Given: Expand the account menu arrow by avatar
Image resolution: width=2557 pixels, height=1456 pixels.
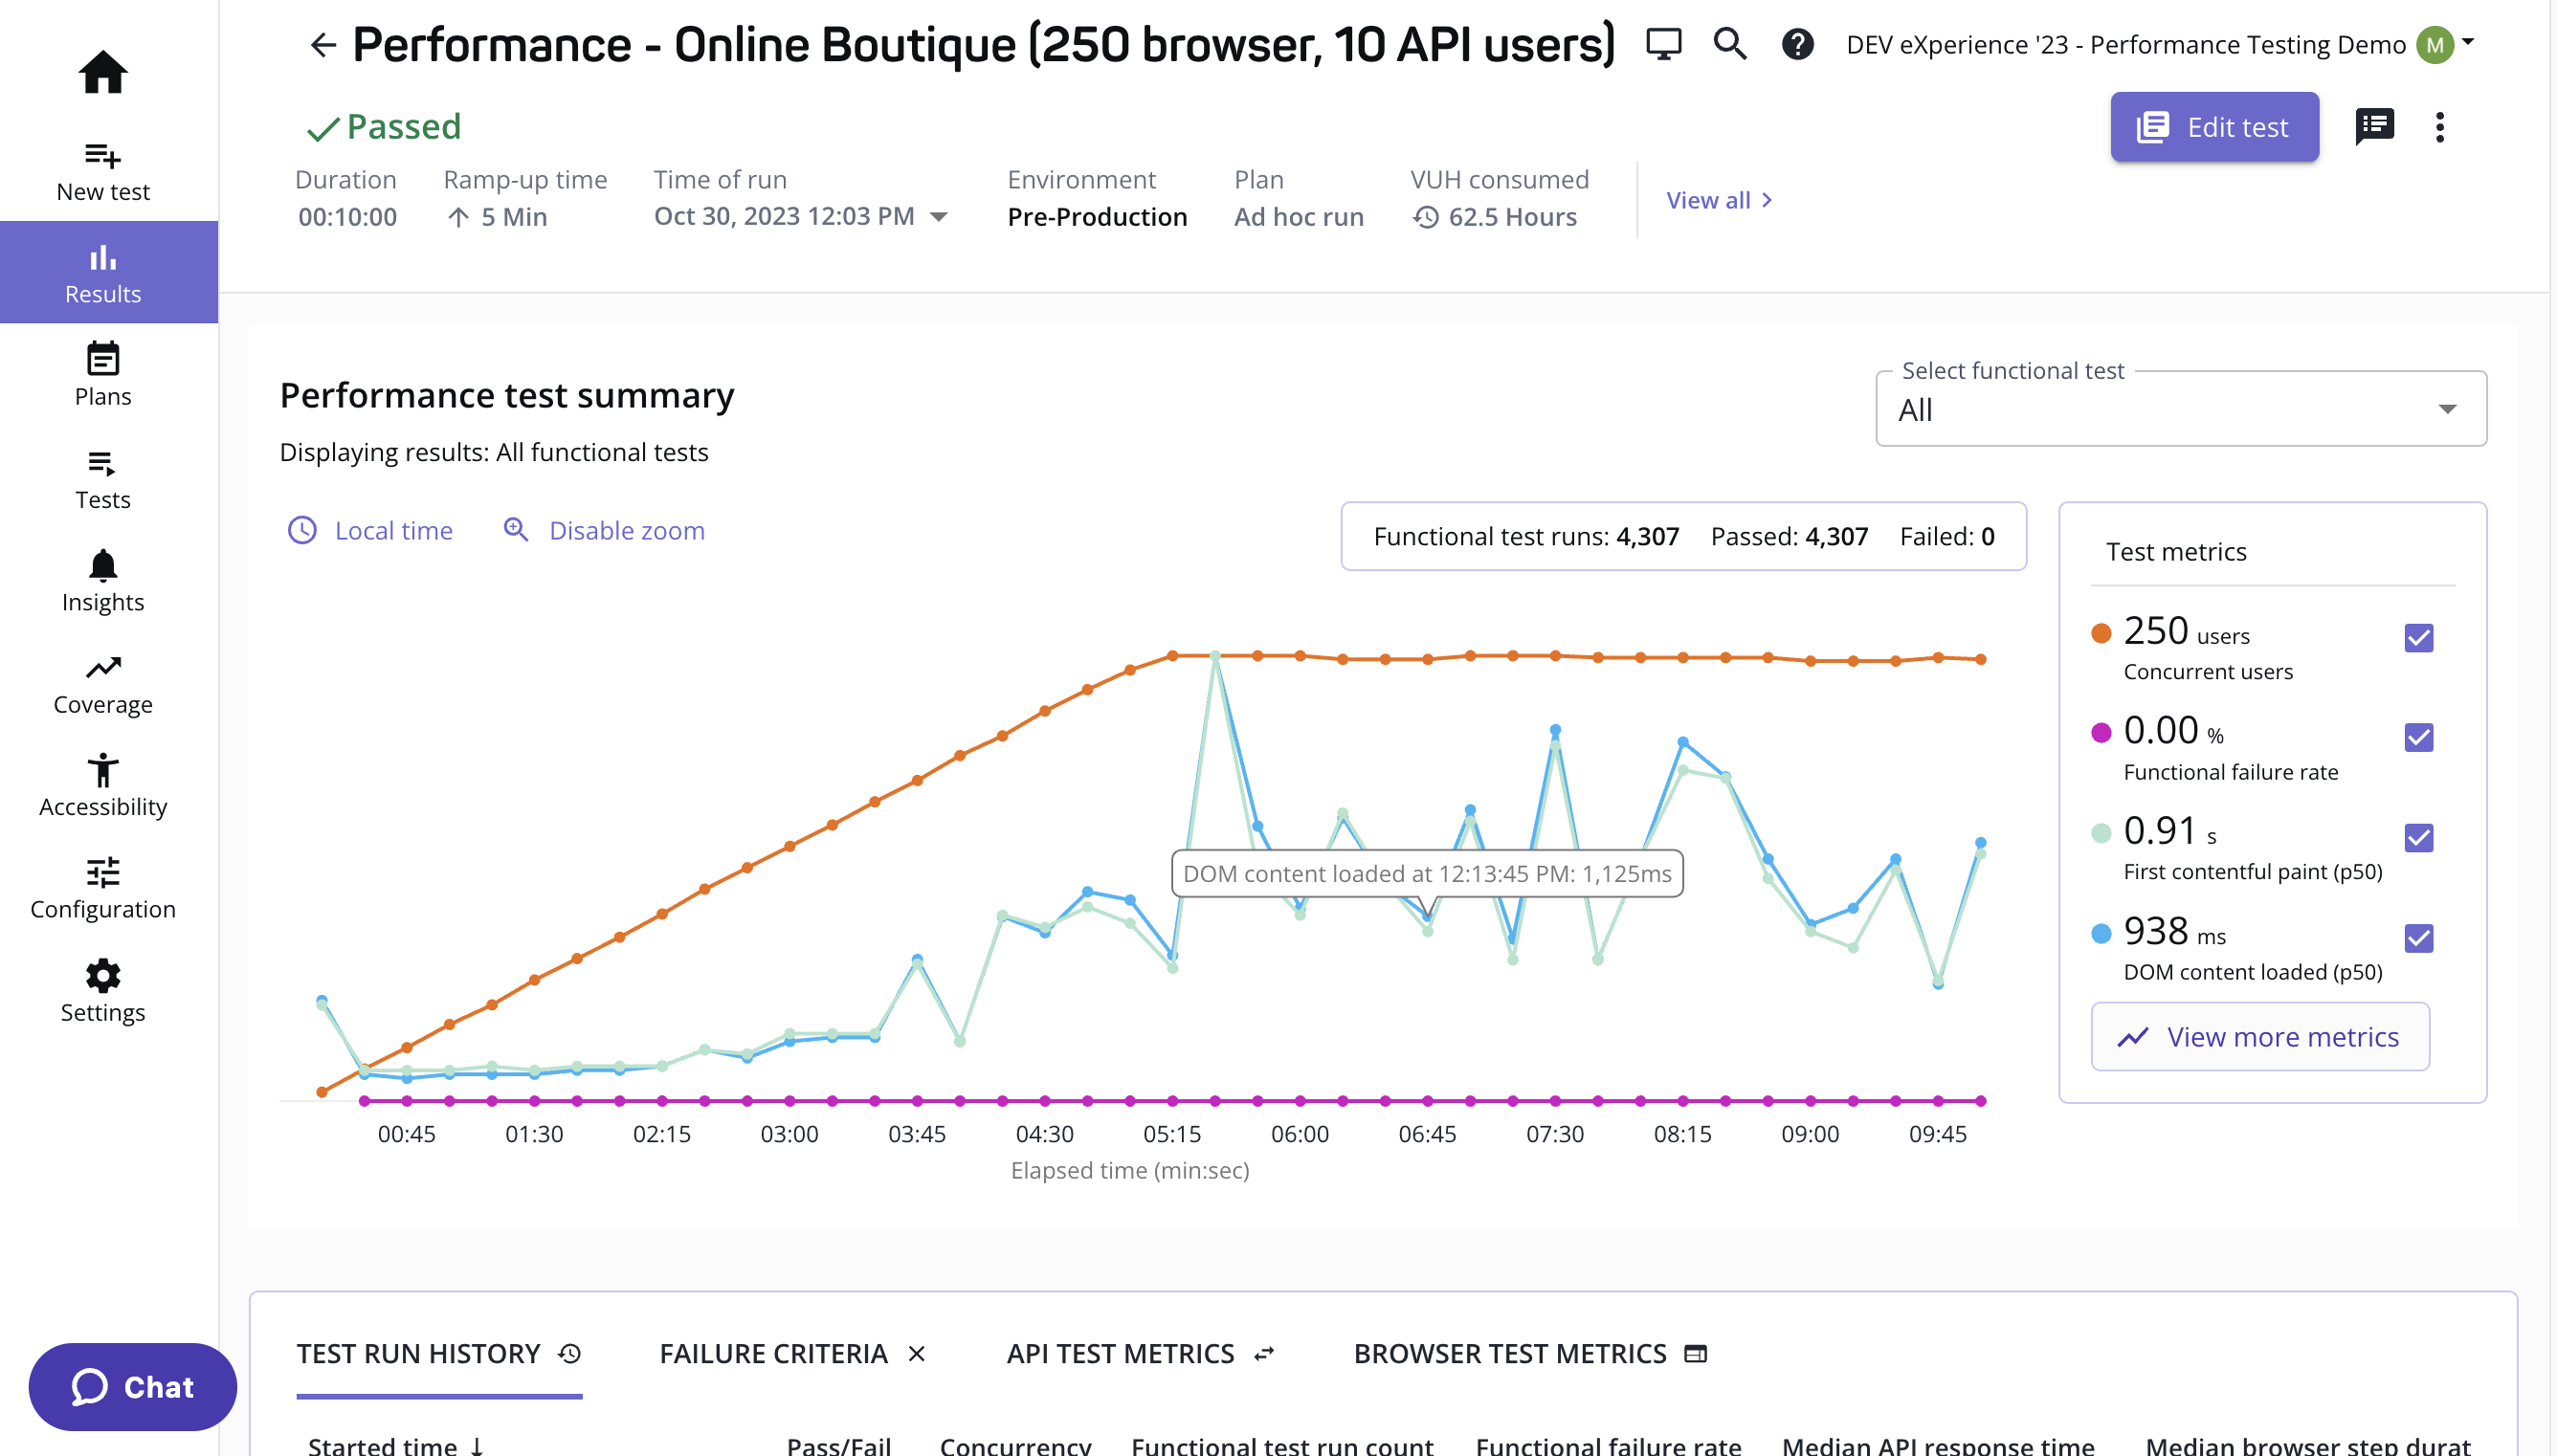Looking at the screenshot, I should [x=2468, y=42].
